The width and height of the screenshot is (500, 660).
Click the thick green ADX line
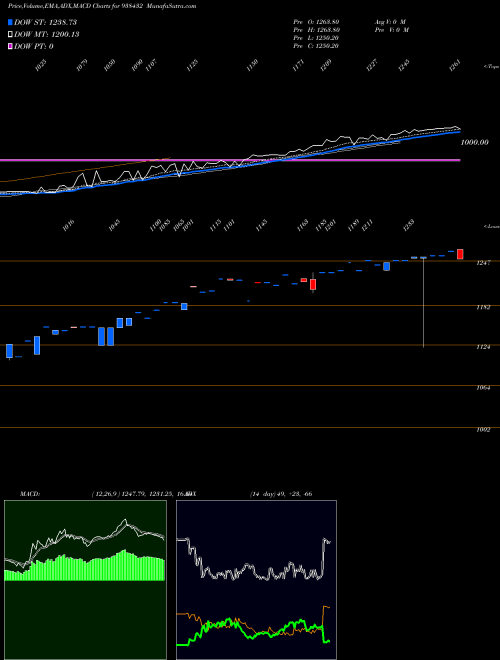tap(253, 630)
